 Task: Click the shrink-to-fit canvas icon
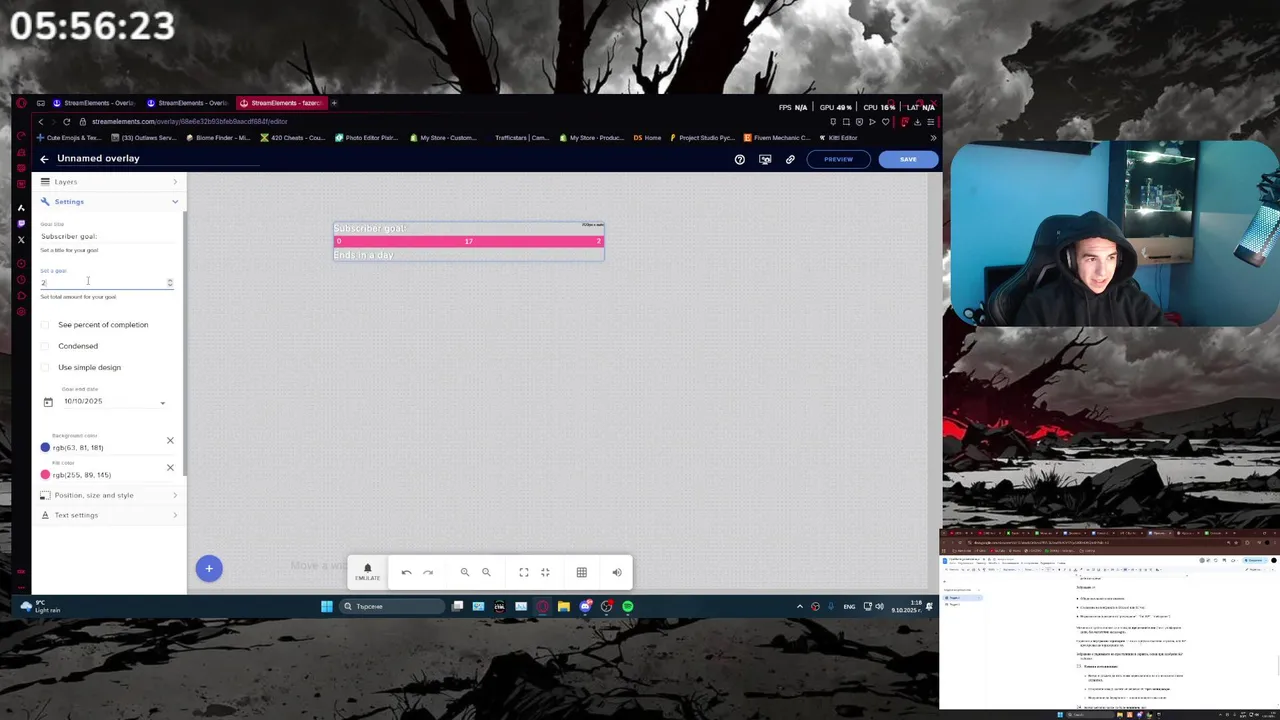pos(545,572)
